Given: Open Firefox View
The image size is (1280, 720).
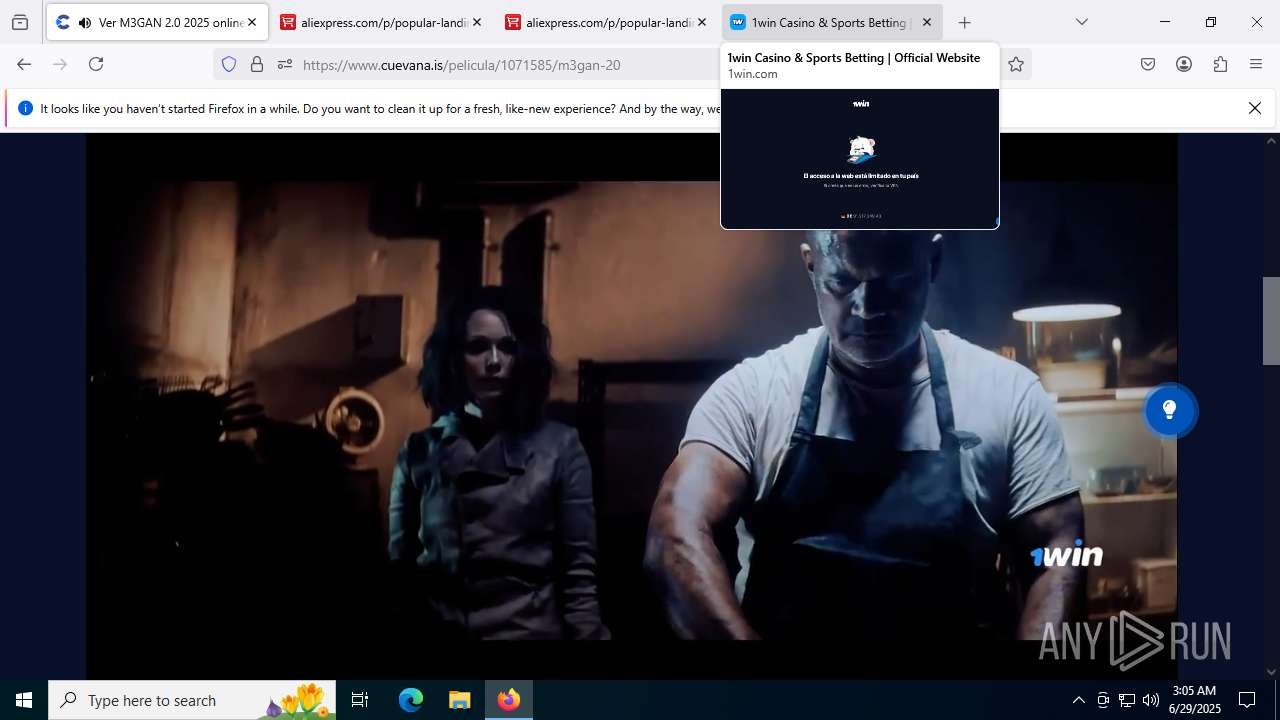Looking at the screenshot, I should point(20,22).
